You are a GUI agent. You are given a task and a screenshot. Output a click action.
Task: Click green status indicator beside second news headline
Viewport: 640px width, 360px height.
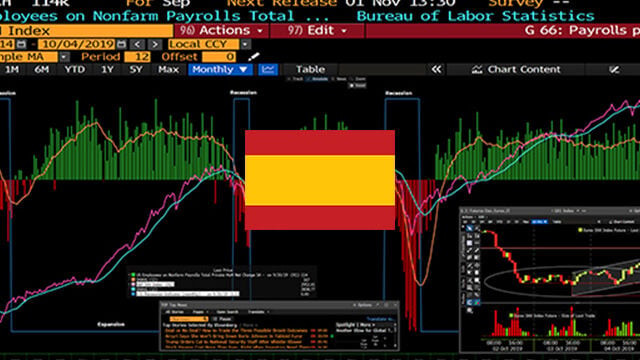(332, 336)
